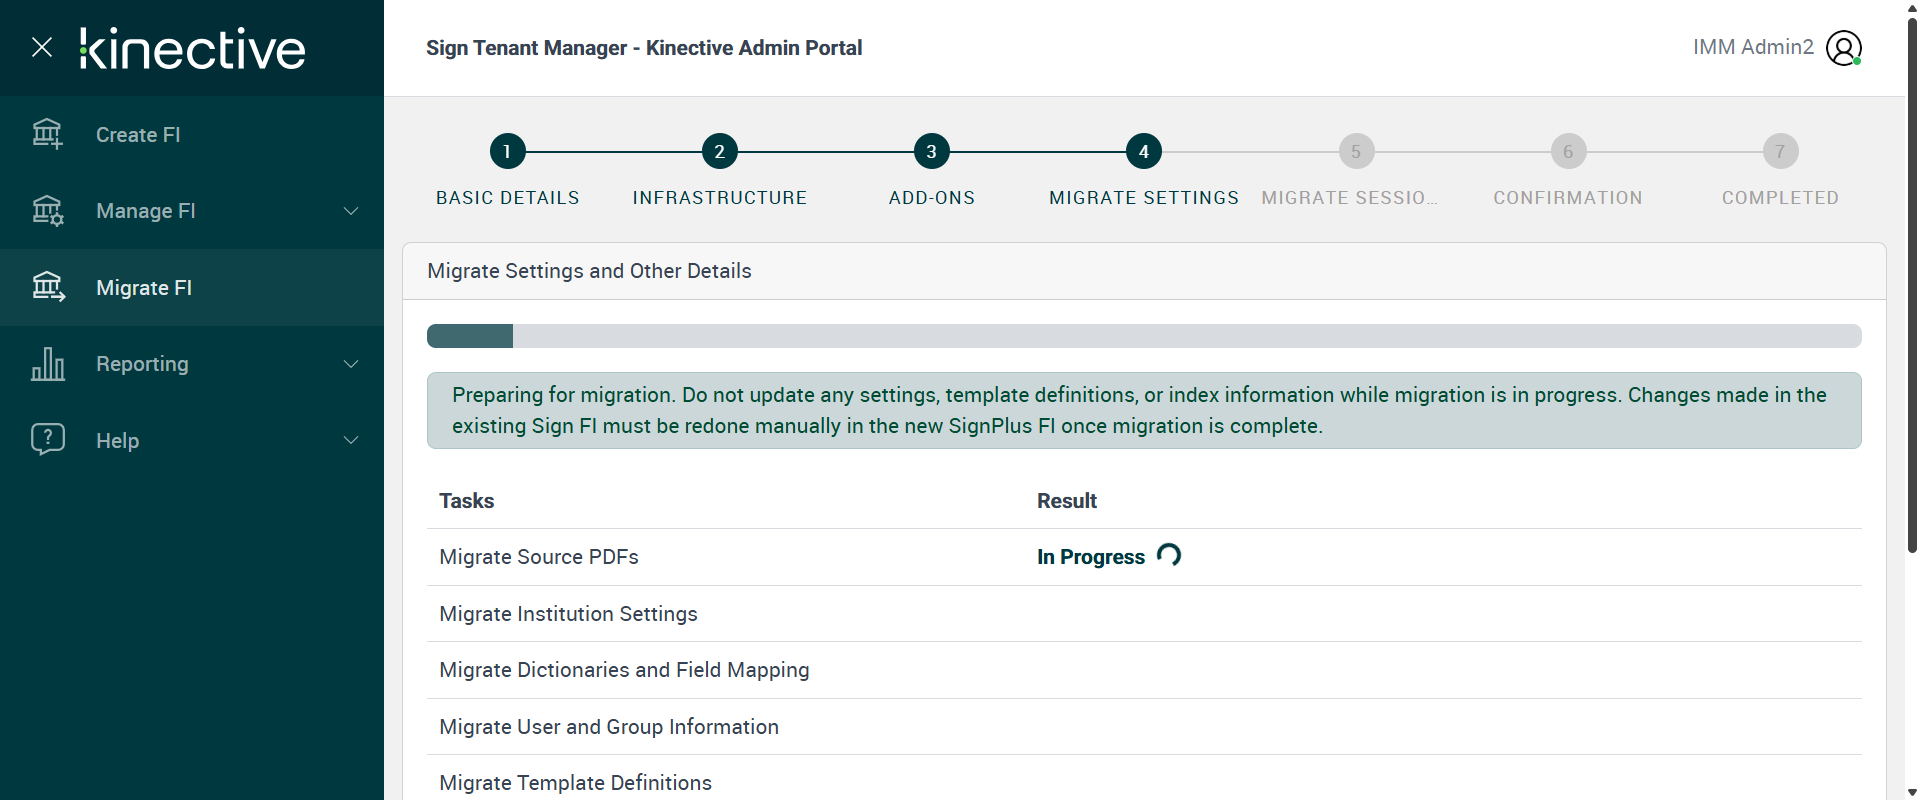Click the kinective logo

[193, 49]
